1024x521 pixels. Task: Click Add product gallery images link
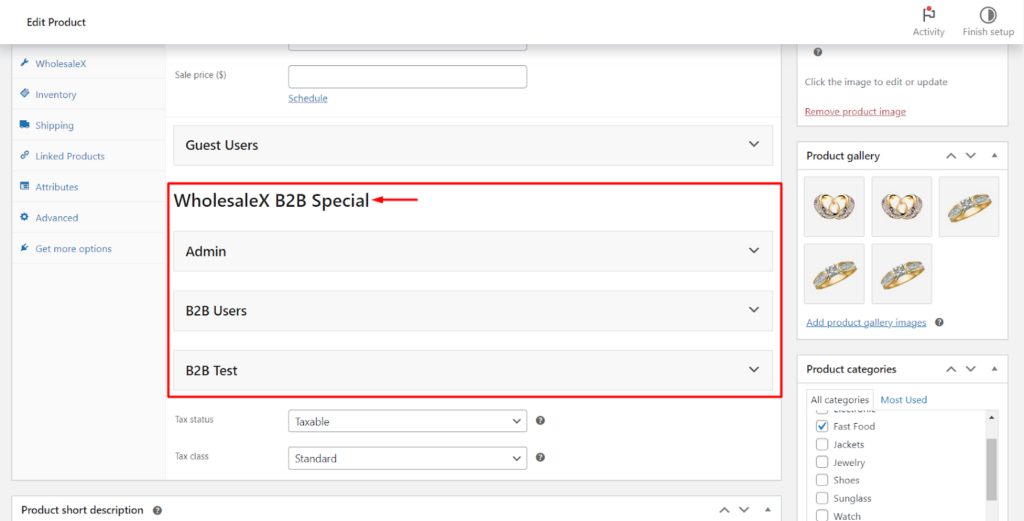[866, 322]
